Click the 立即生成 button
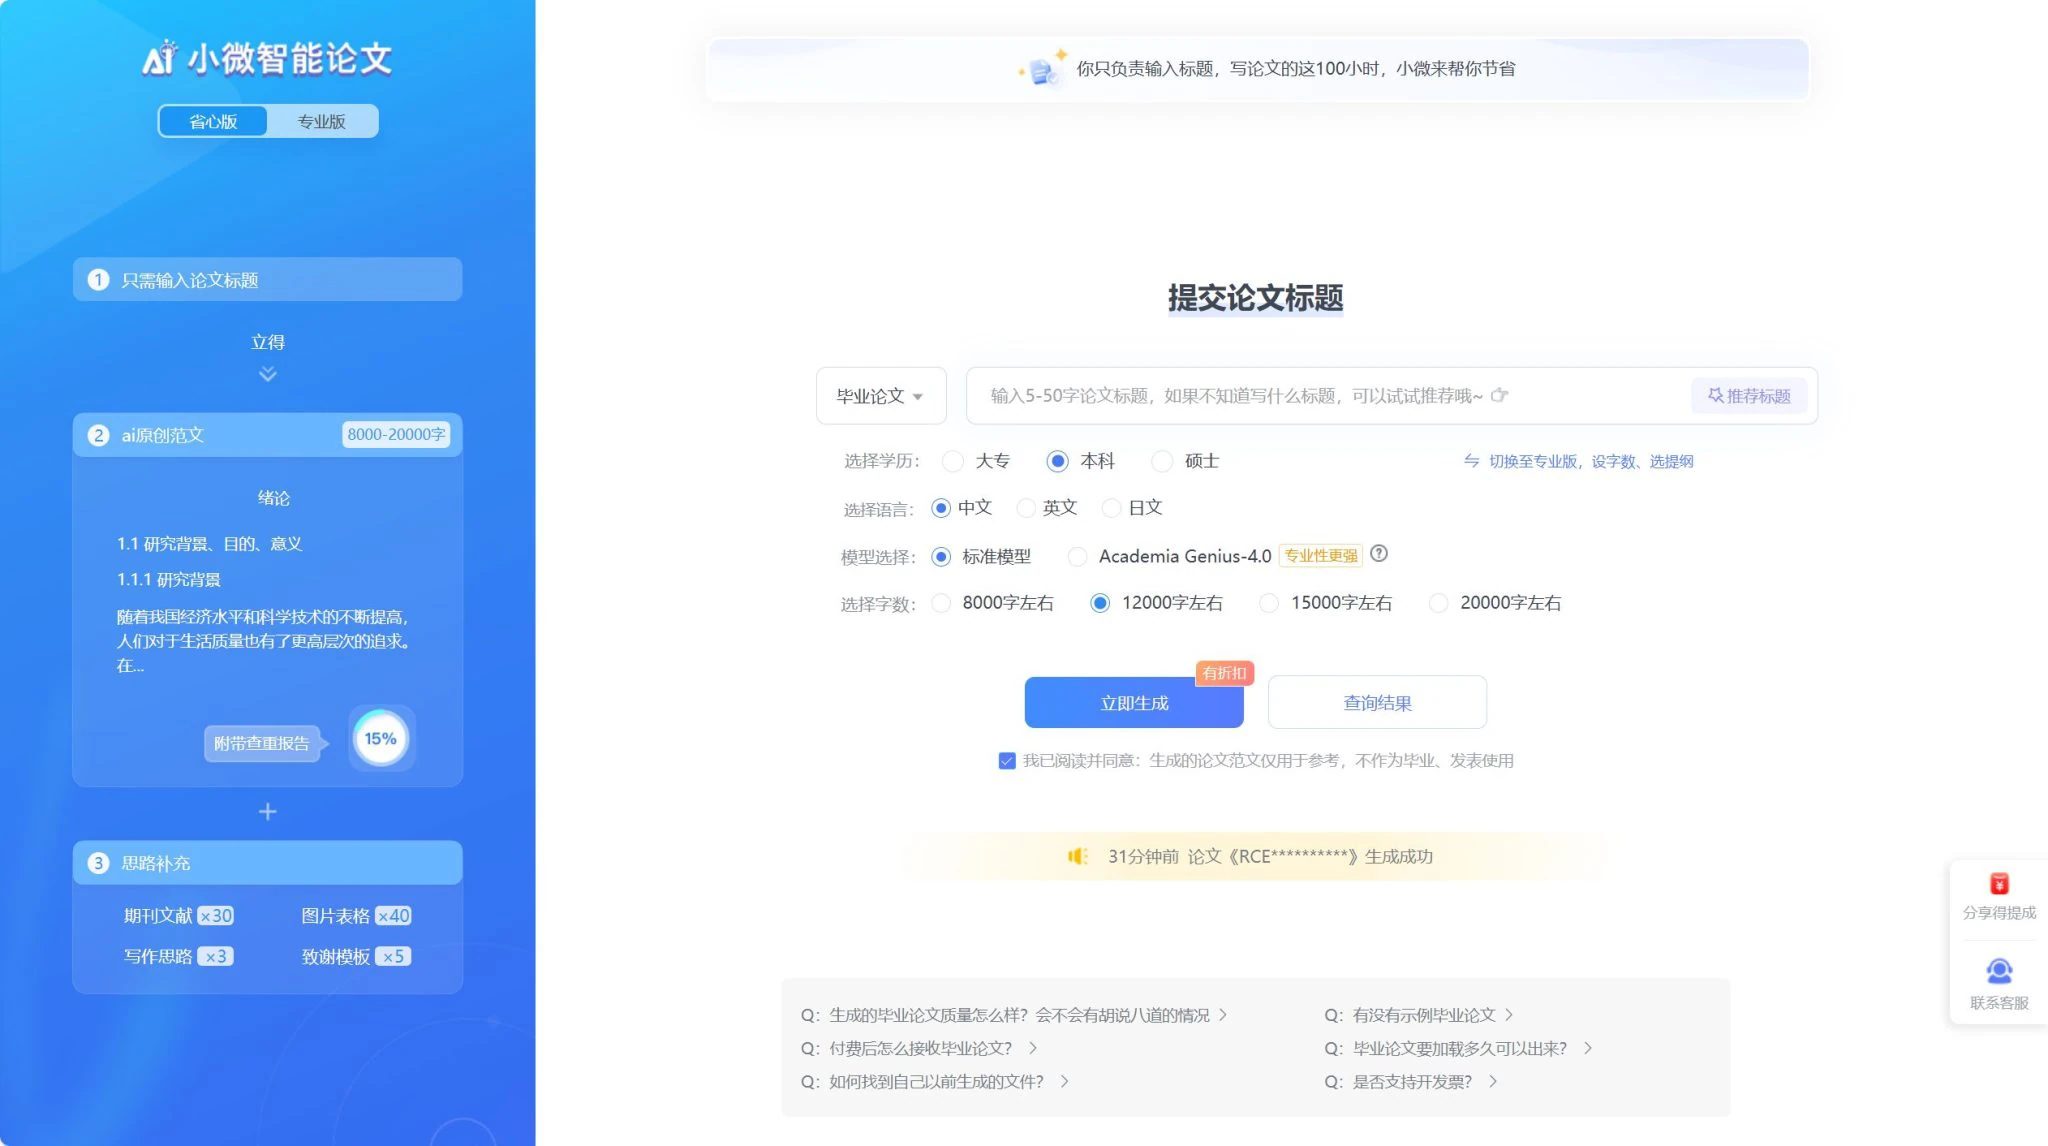This screenshot has height=1146, width=2048. point(1134,703)
